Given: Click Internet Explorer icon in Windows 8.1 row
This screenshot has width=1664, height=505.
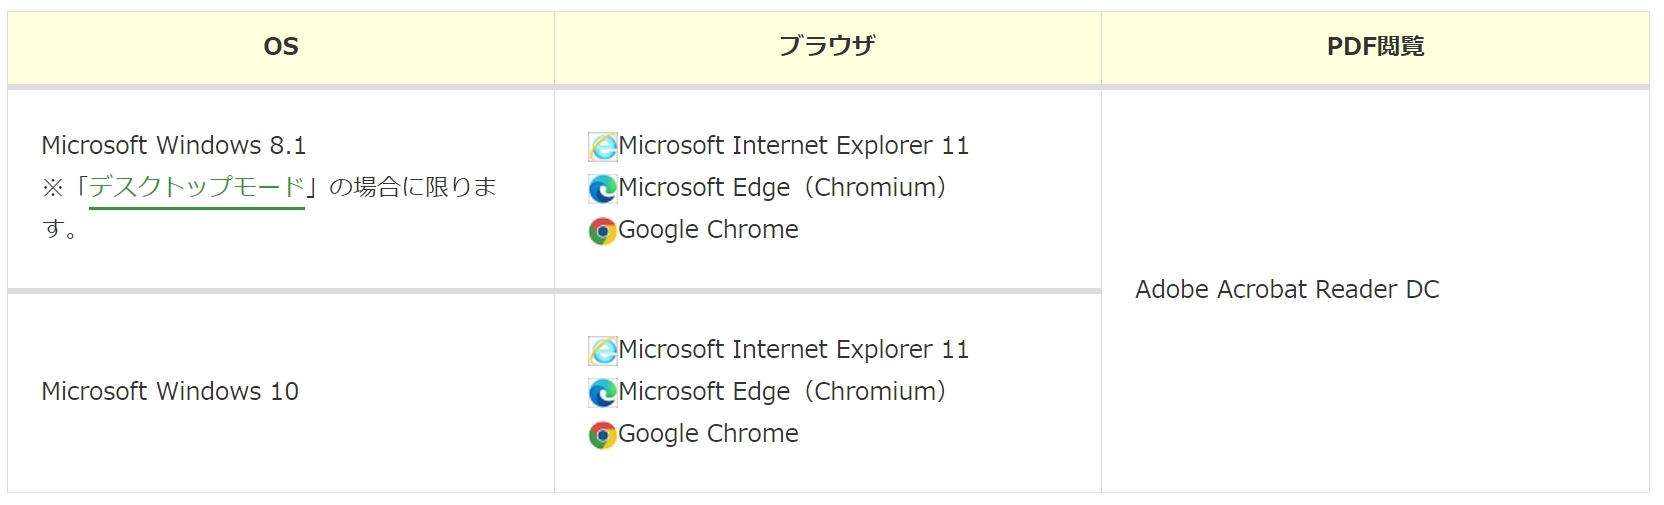Looking at the screenshot, I should click(602, 147).
